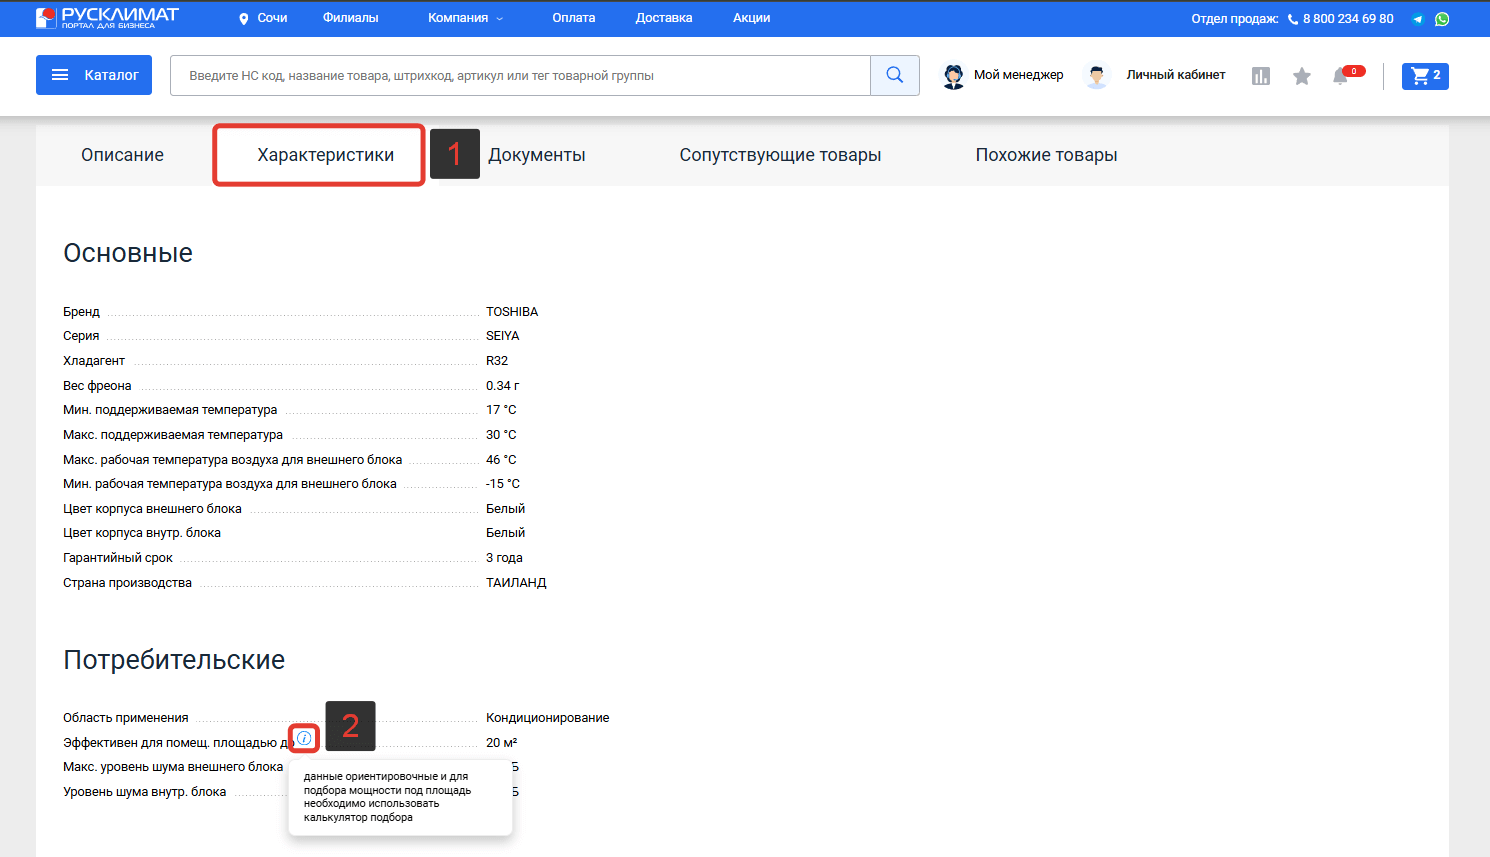Click the Гарантийный срок label
Image resolution: width=1490 pixels, height=857 pixels.
coord(118,558)
